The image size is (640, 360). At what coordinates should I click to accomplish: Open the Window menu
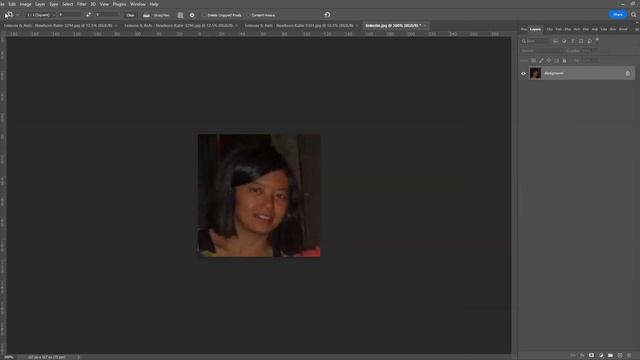138,4
